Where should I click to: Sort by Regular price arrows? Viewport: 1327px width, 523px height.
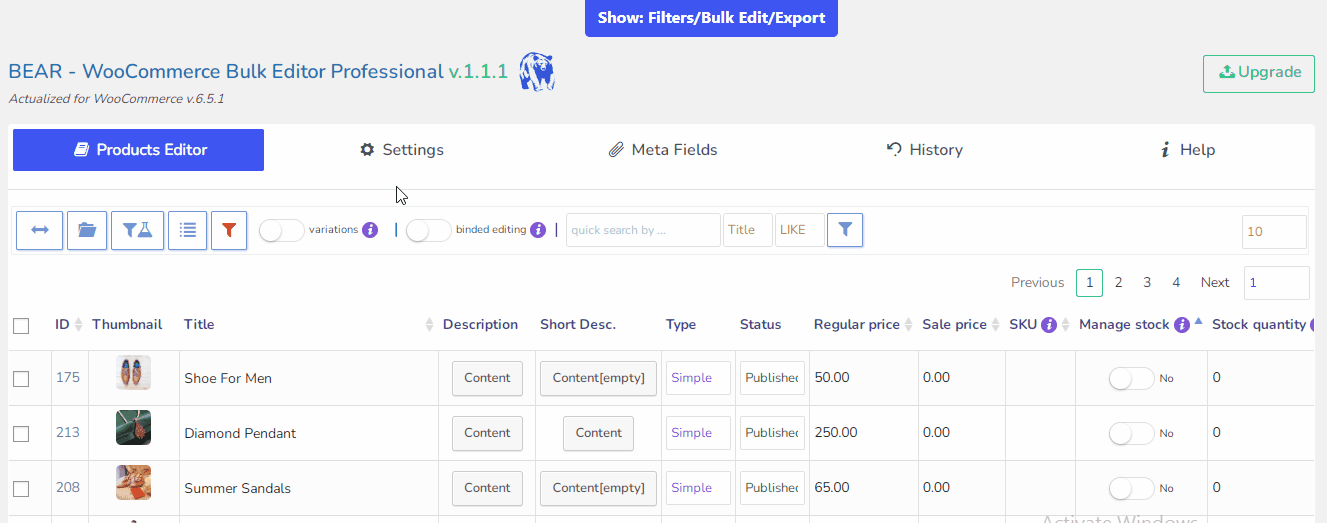click(x=908, y=325)
